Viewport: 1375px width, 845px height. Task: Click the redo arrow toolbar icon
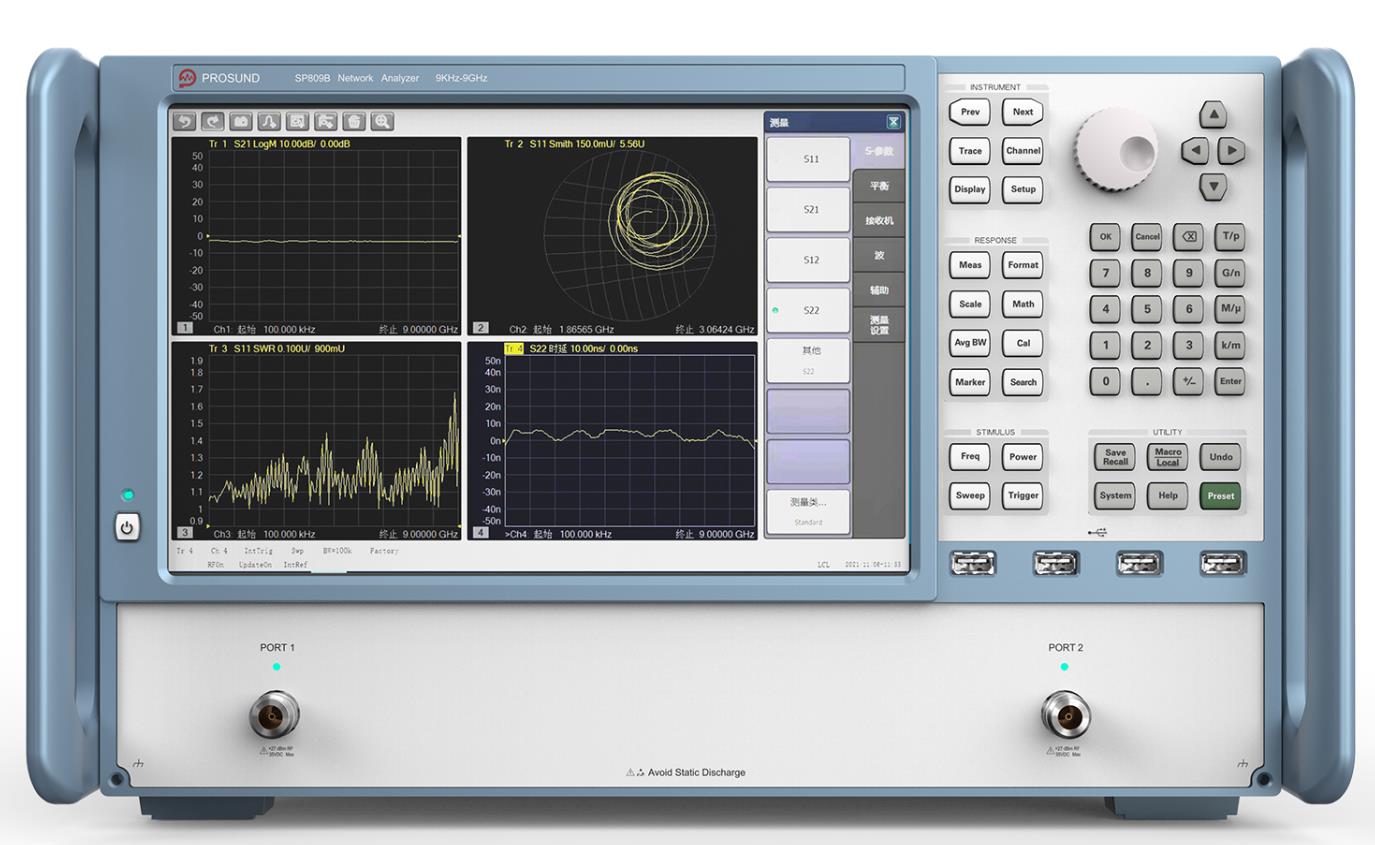coord(213,121)
